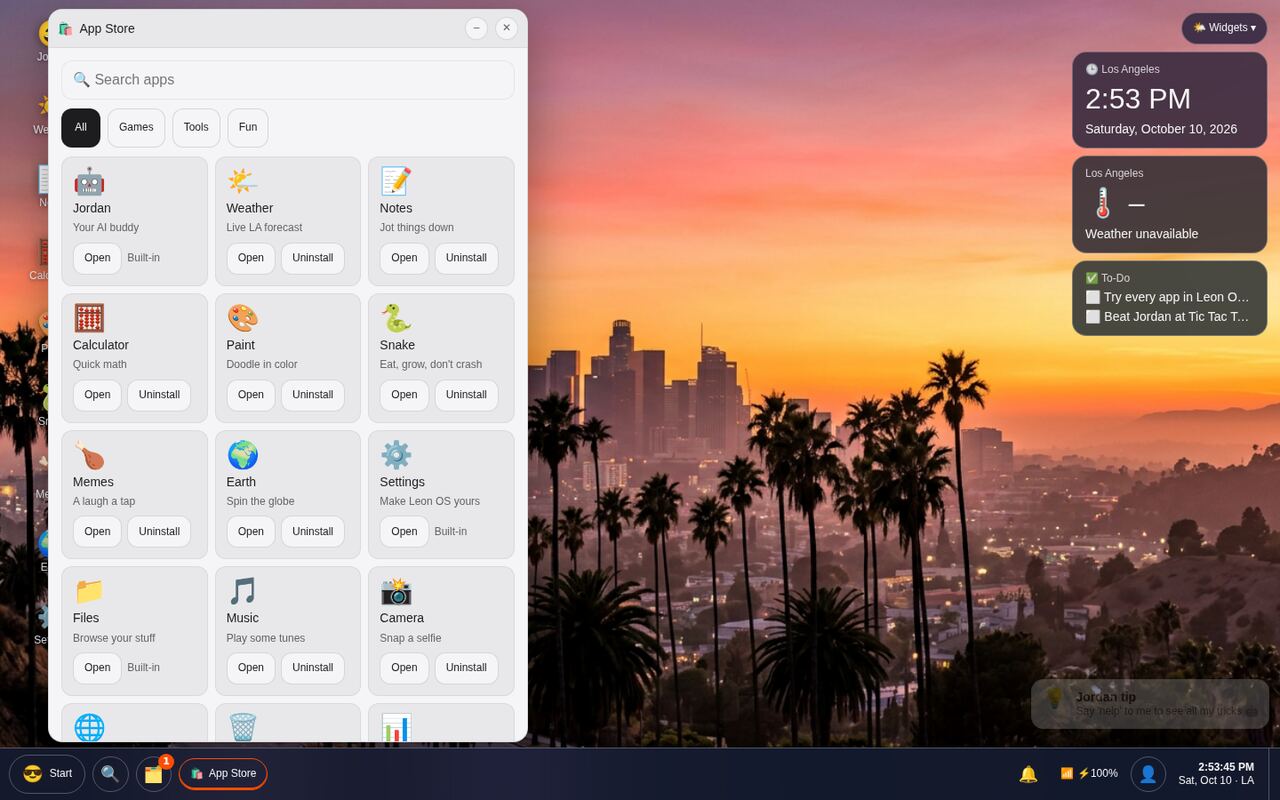Open the Jordan AI buddy app

coord(97,258)
